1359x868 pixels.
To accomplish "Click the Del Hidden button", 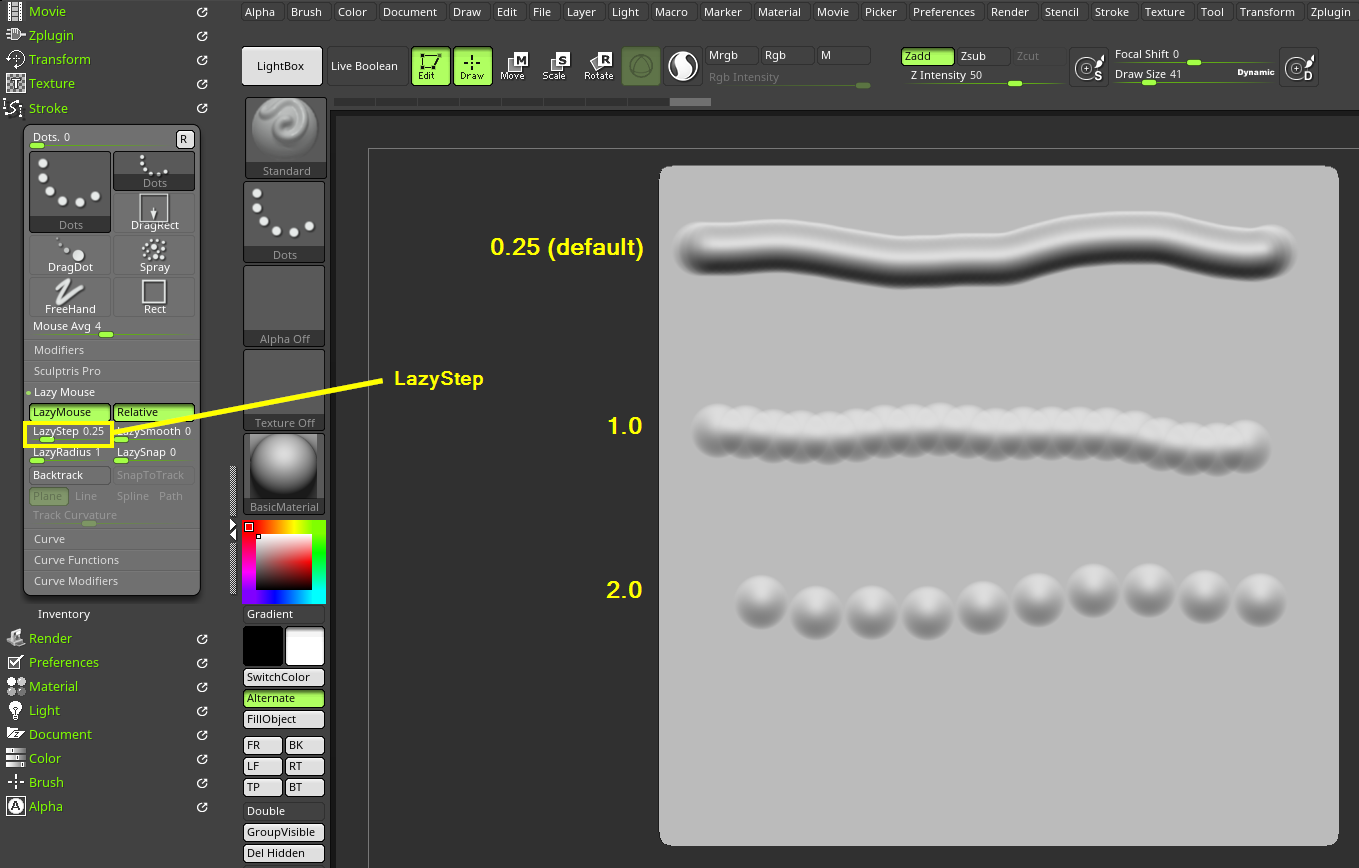I will tap(285, 853).
